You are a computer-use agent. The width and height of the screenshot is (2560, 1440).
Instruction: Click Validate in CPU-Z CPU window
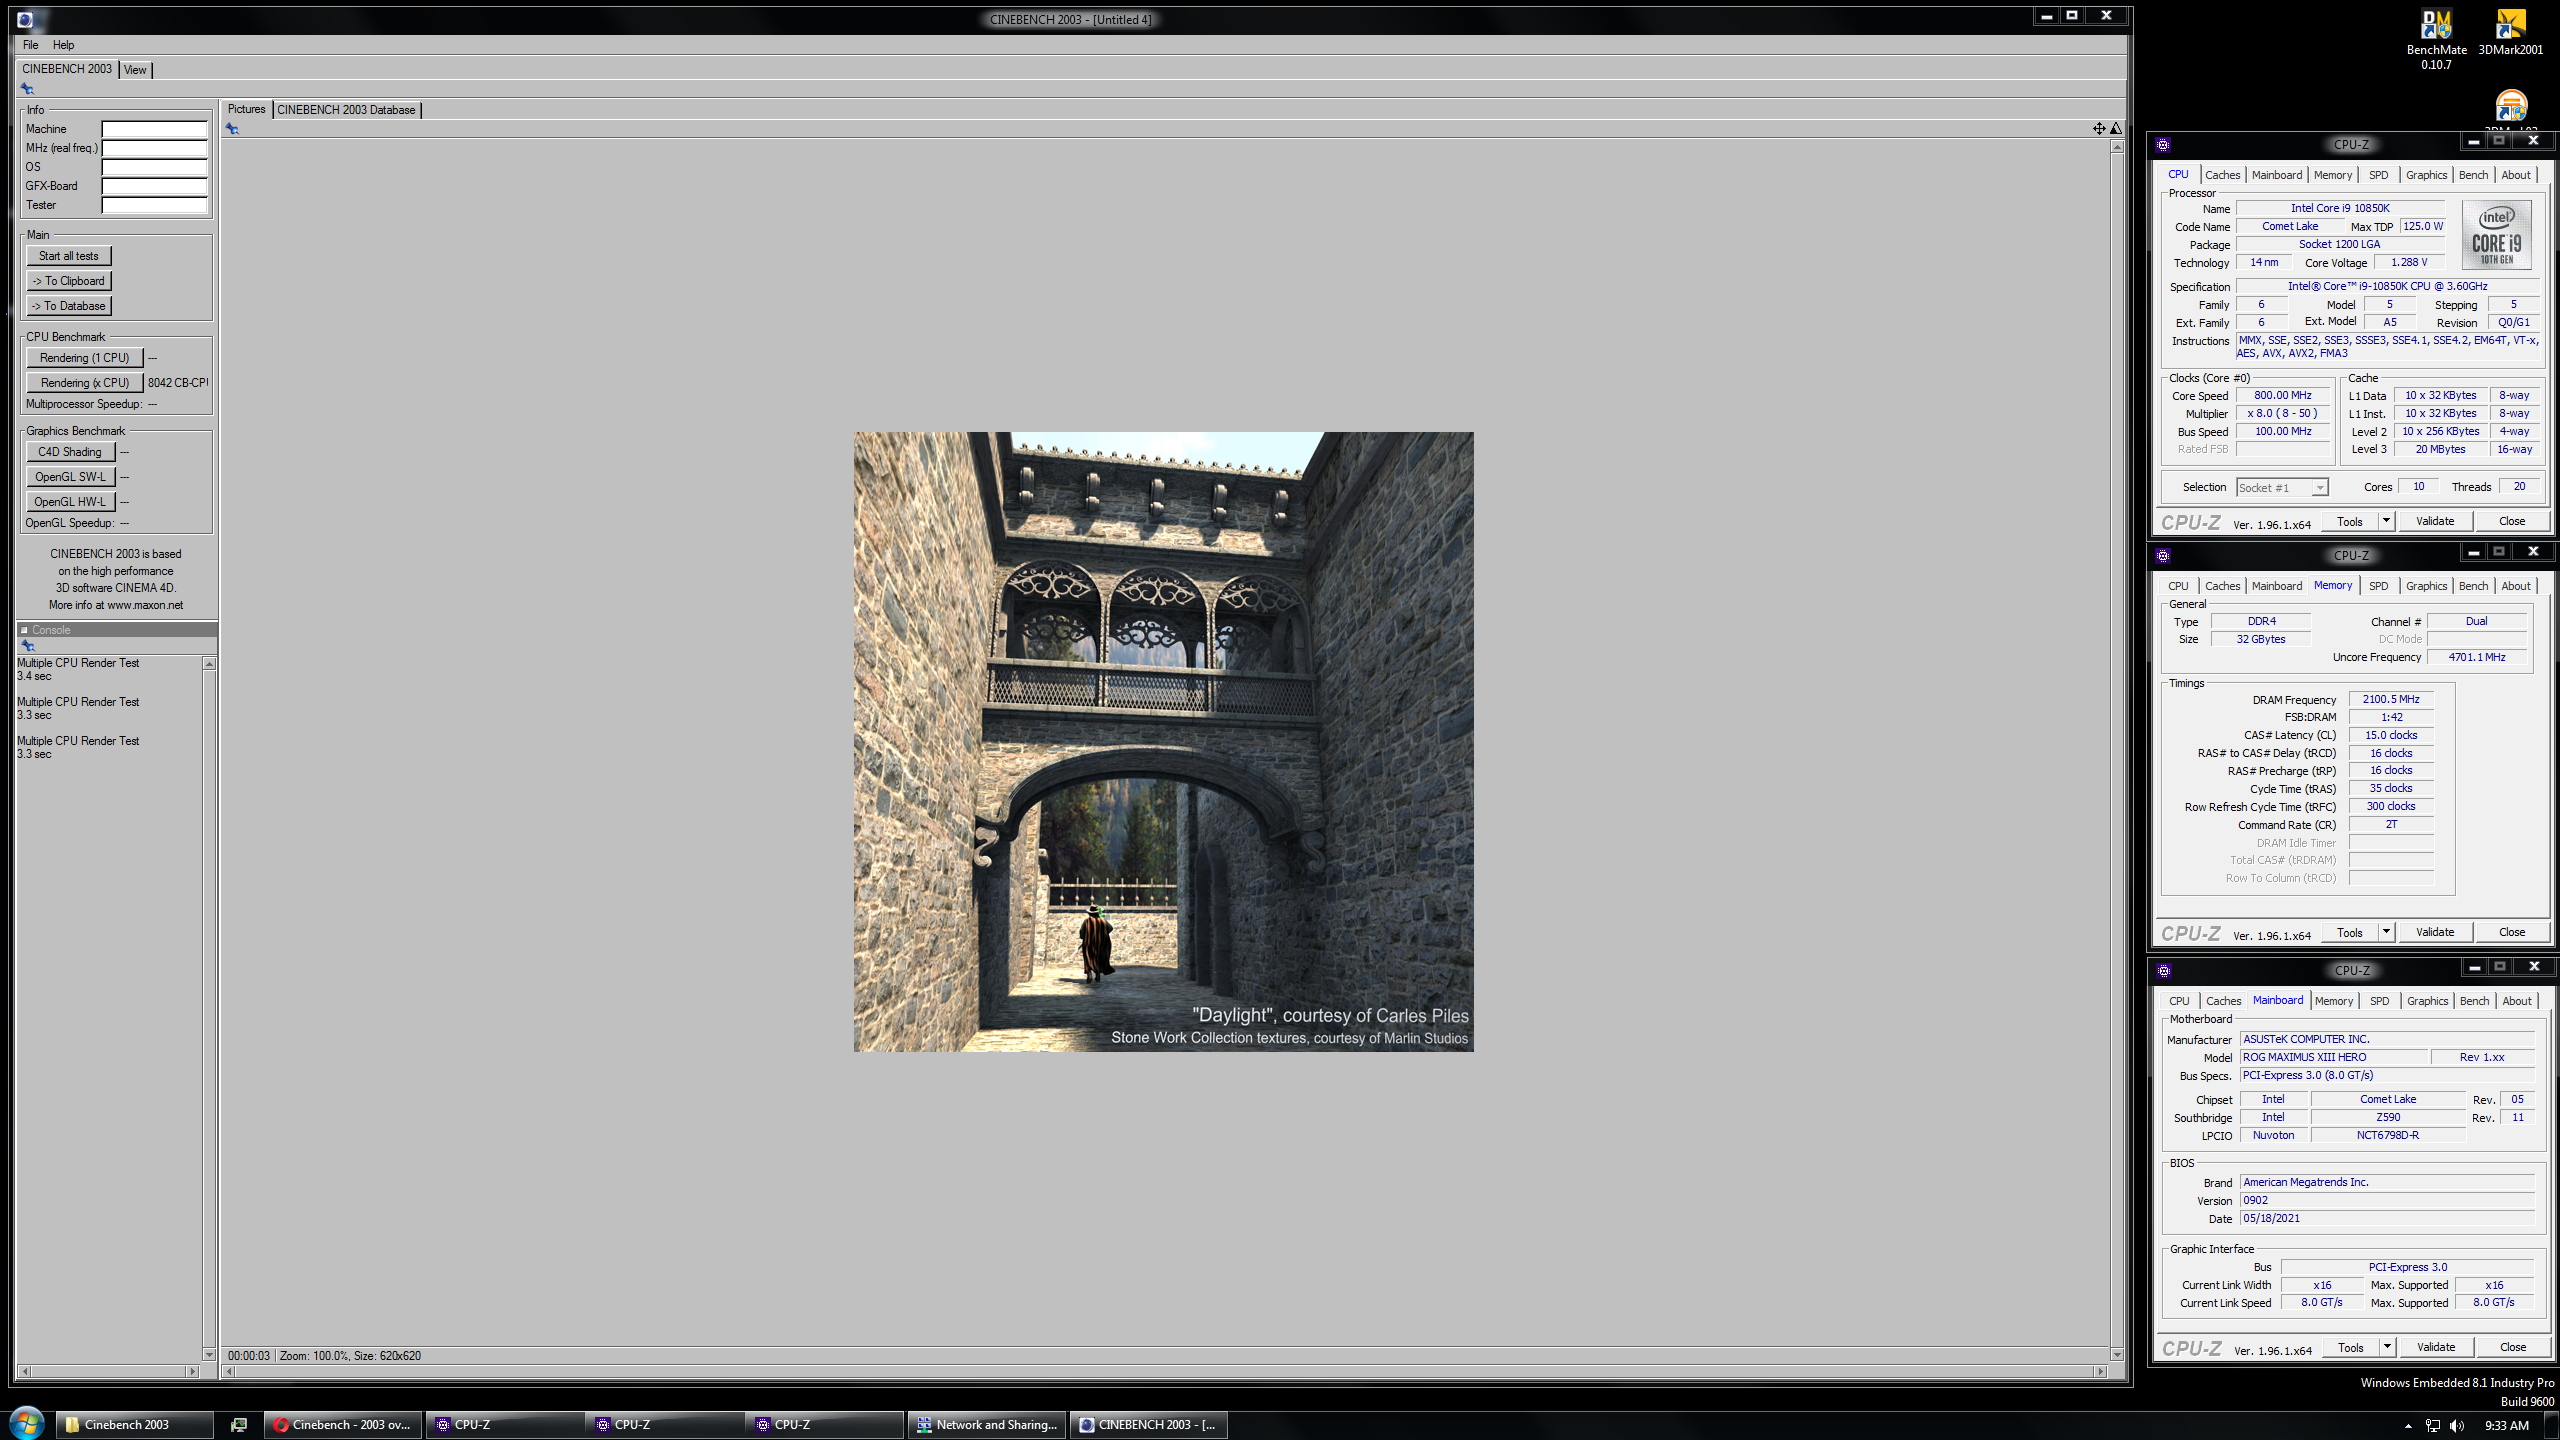tap(2435, 521)
